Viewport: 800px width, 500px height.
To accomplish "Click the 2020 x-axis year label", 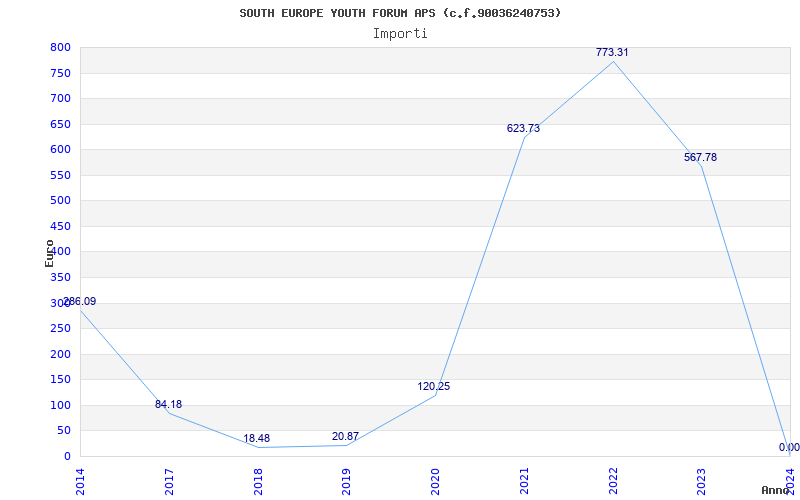I will click(435, 482).
